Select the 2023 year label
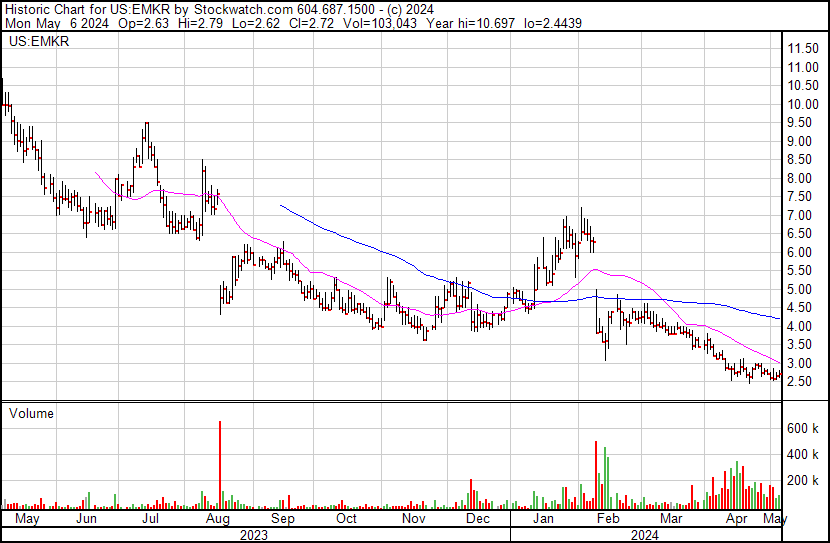The height and width of the screenshot is (543, 830). pos(254,535)
